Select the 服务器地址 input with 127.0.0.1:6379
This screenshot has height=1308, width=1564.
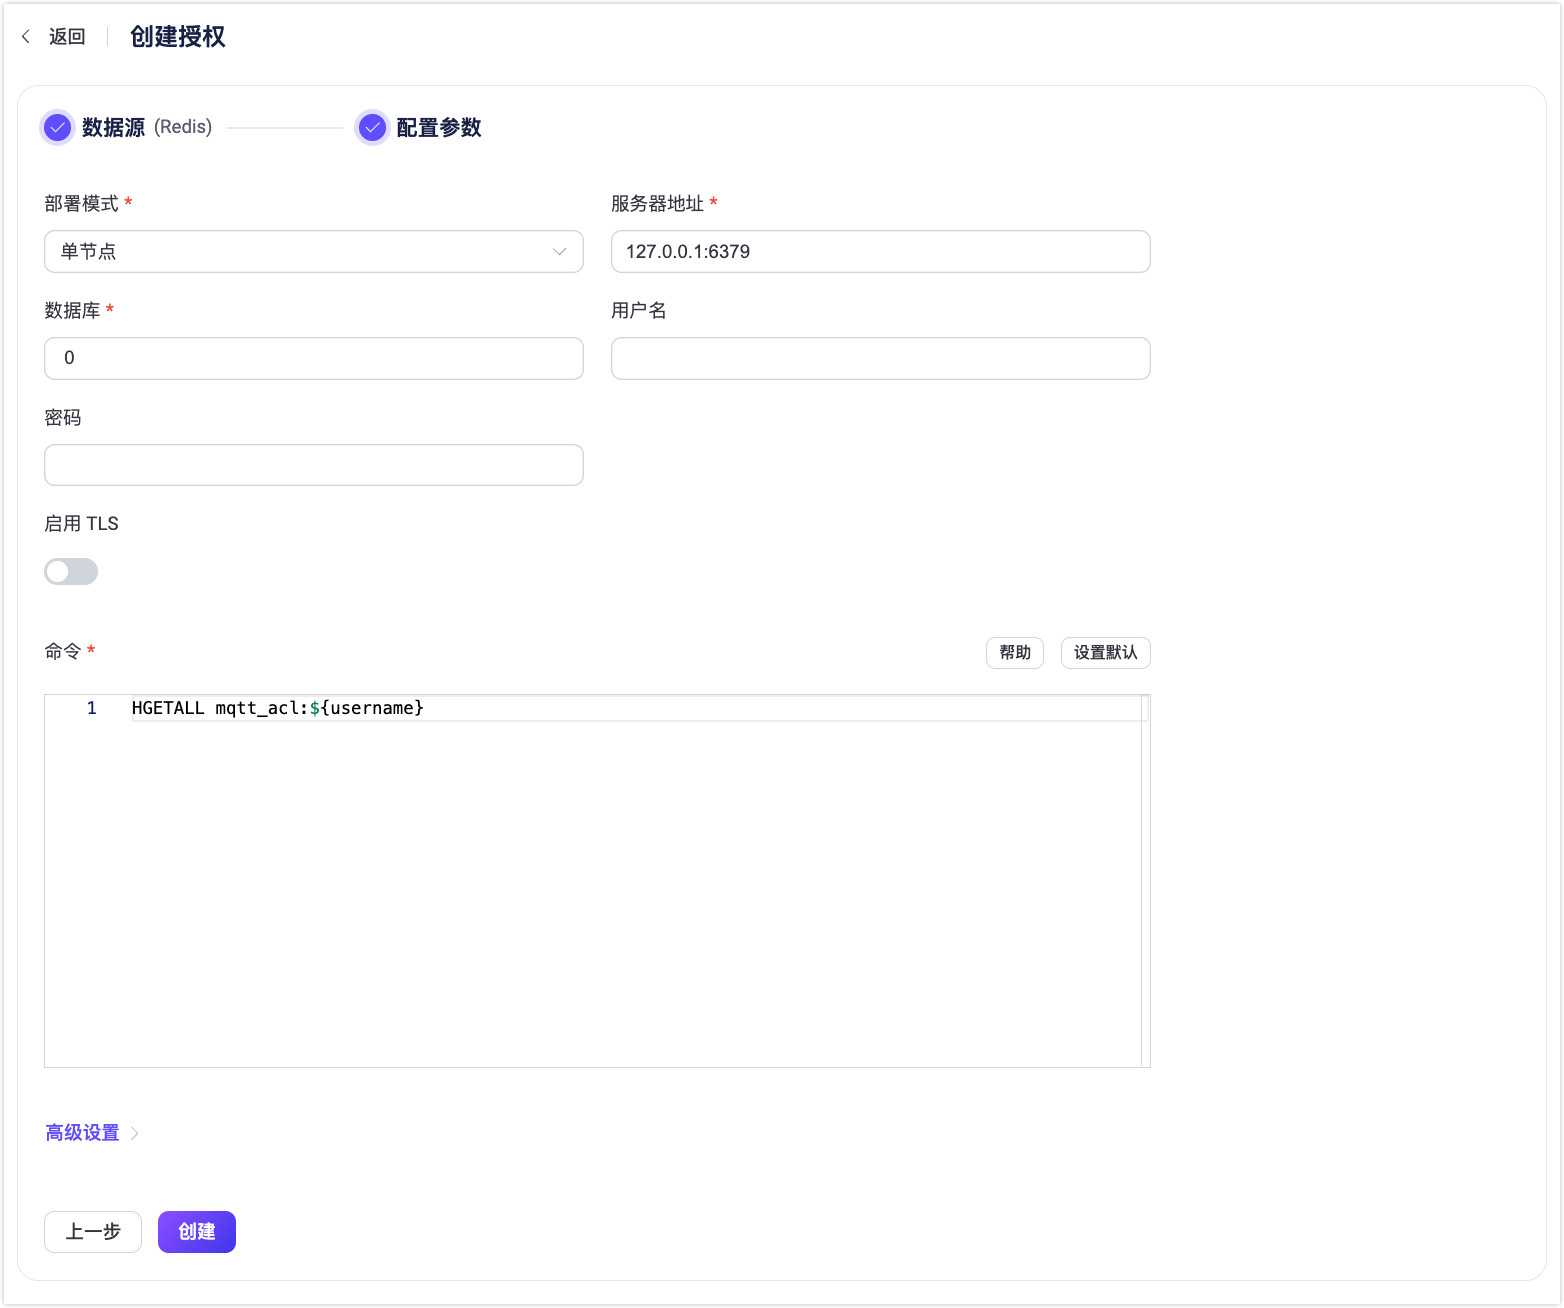tap(880, 252)
